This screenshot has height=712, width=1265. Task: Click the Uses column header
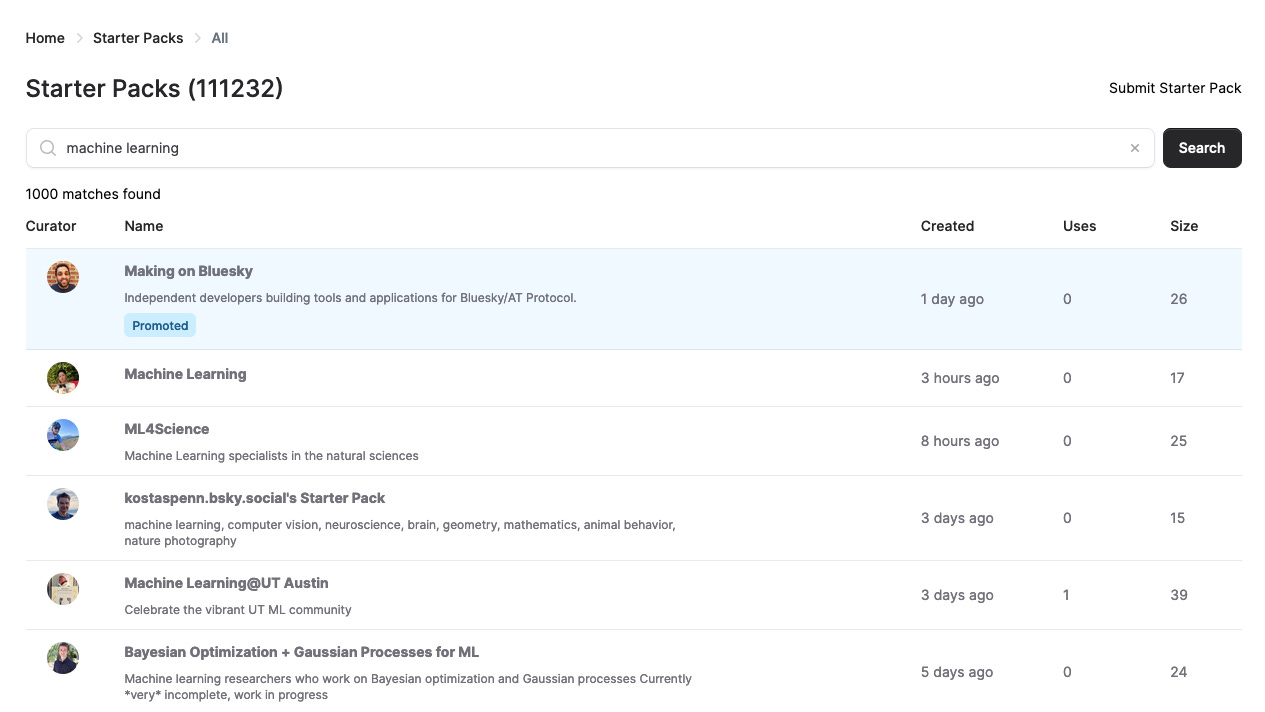[x=1079, y=226]
